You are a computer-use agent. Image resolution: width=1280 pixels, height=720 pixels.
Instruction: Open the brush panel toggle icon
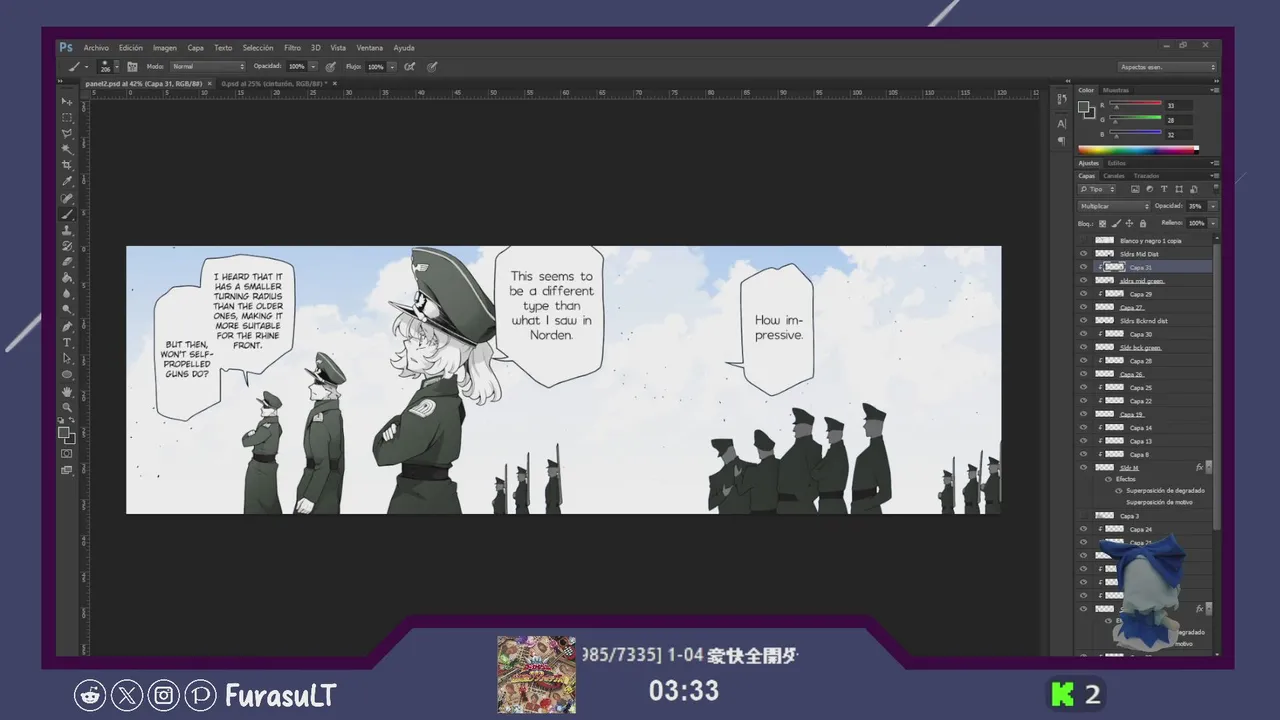point(132,67)
